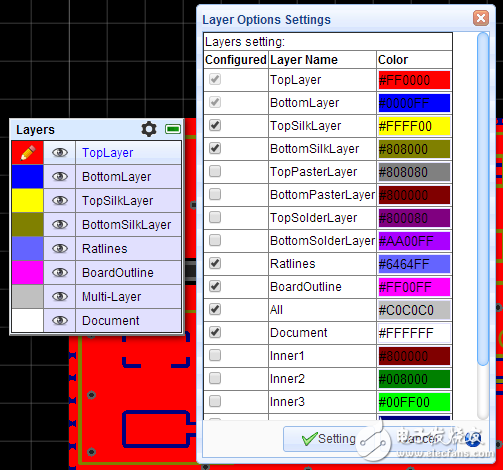Image resolution: width=503 pixels, height=470 pixels.
Task: Close the Layer Options Settings dialog
Action: click(x=481, y=18)
